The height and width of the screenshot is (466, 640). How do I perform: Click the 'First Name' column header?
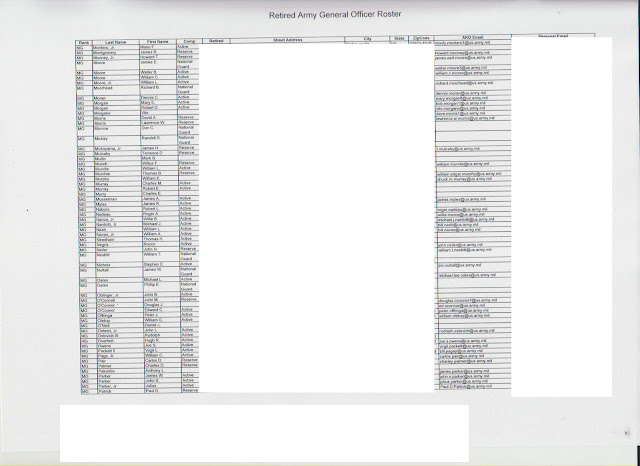click(158, 42)
